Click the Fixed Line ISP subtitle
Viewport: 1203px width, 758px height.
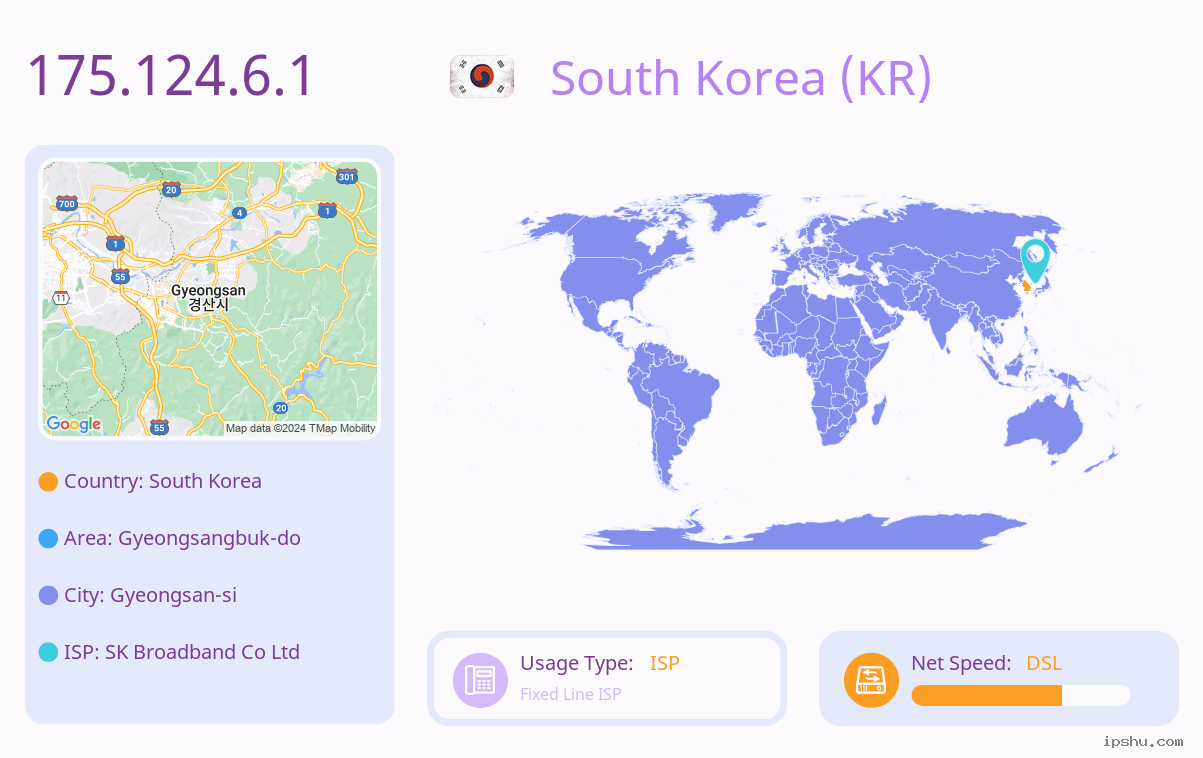571,694
